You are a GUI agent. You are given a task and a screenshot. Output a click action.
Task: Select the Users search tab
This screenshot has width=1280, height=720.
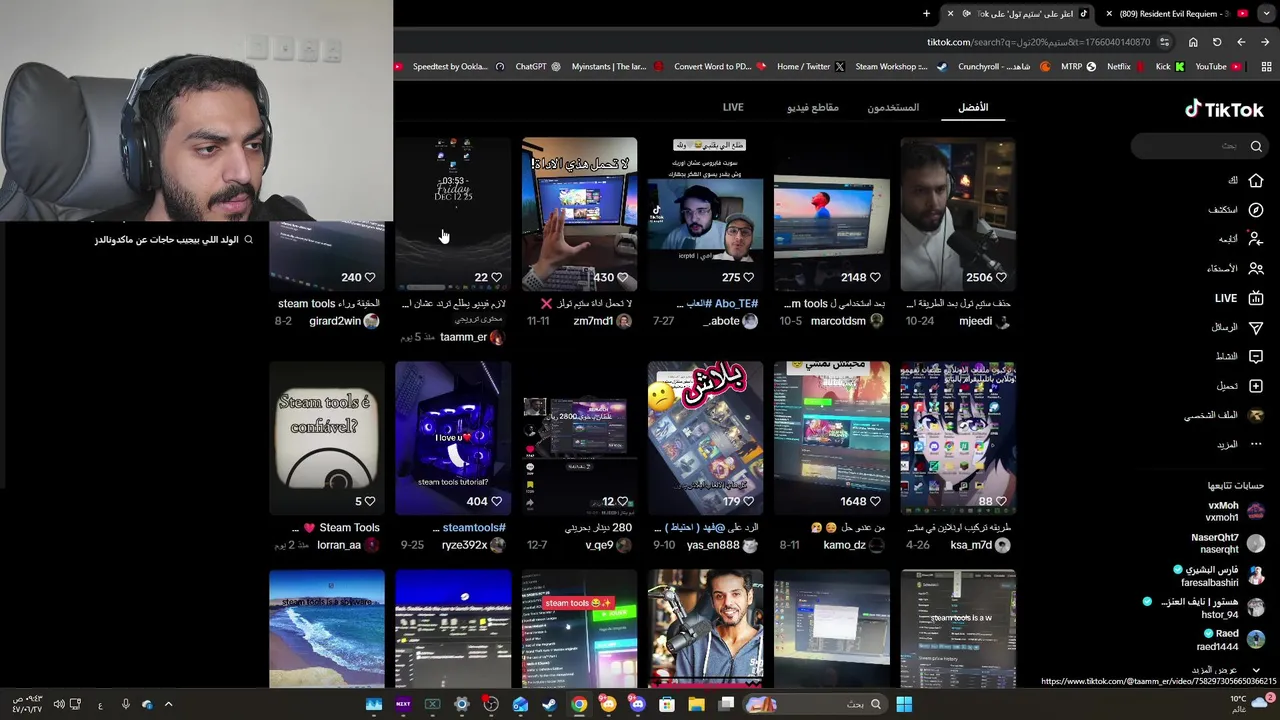click(893, 107)
